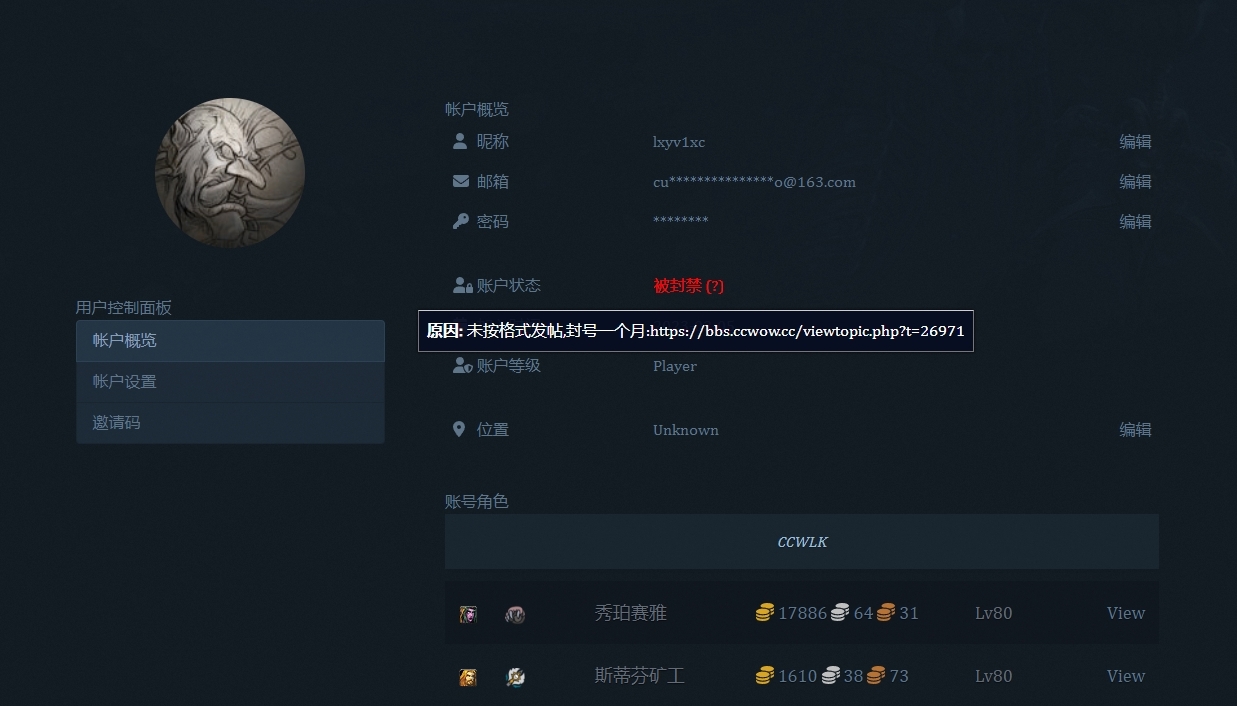Open the red (?) ban explanation link
The height and width of the screenshot is (706, 1237).
pyautogui.click(x=714, y=285)
